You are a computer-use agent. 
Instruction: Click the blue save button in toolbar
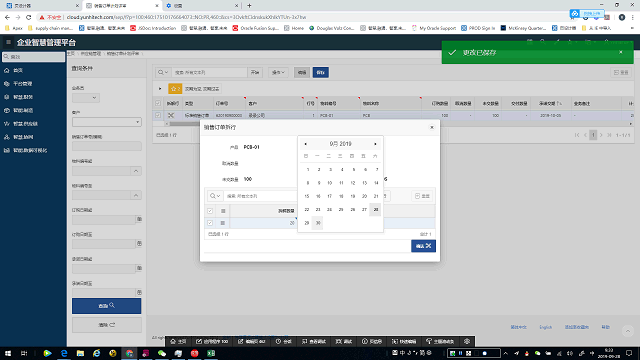(320, 72)
